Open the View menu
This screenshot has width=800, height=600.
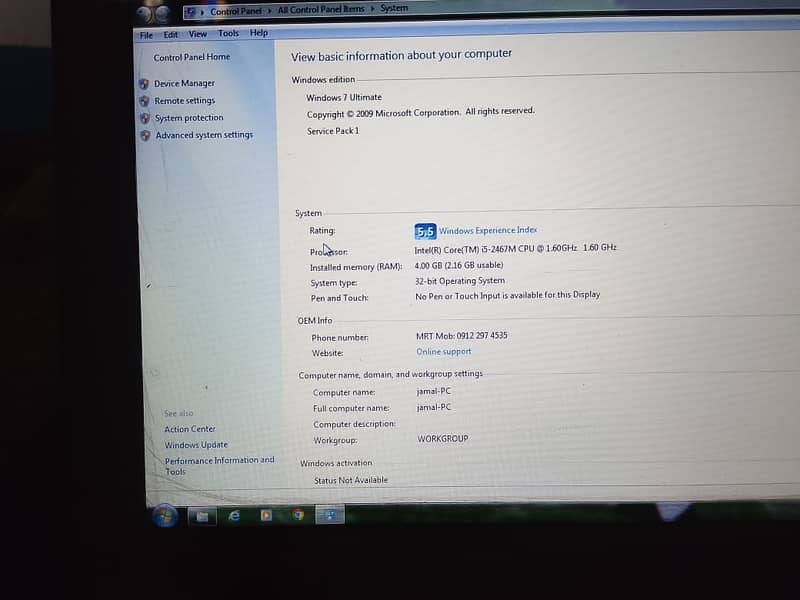(197, 34)
